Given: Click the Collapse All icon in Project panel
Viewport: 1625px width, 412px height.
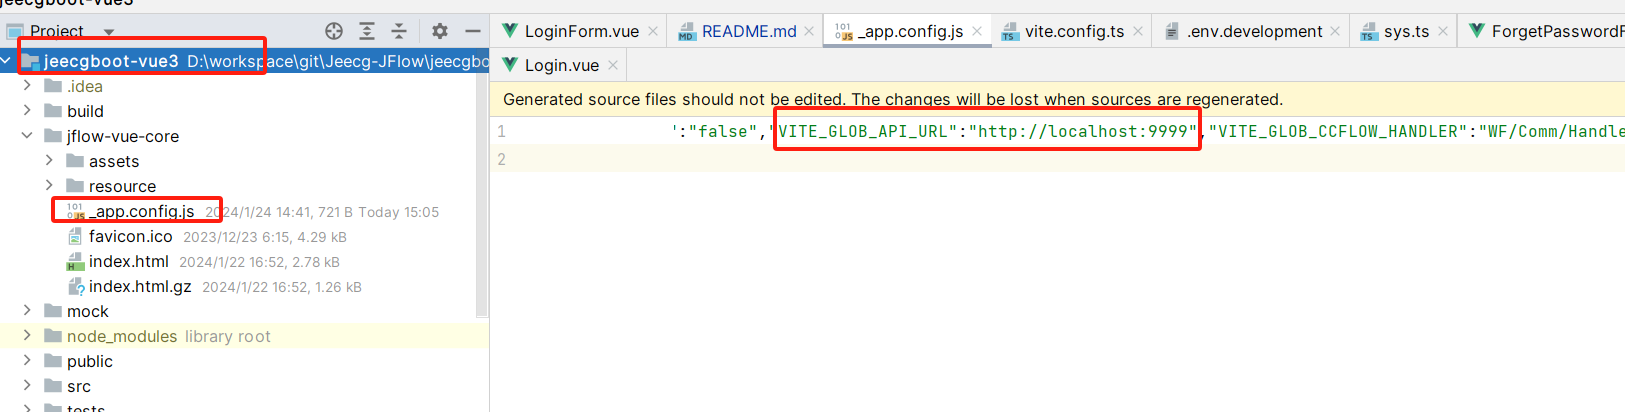Looking at the screenshot, I should (x=399, y=31).
